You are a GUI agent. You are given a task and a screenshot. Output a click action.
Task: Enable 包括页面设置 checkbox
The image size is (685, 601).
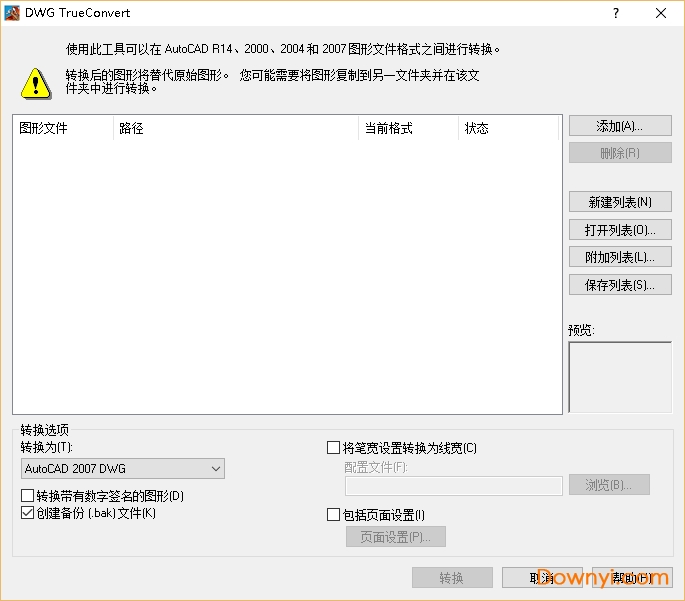[334, 515]
